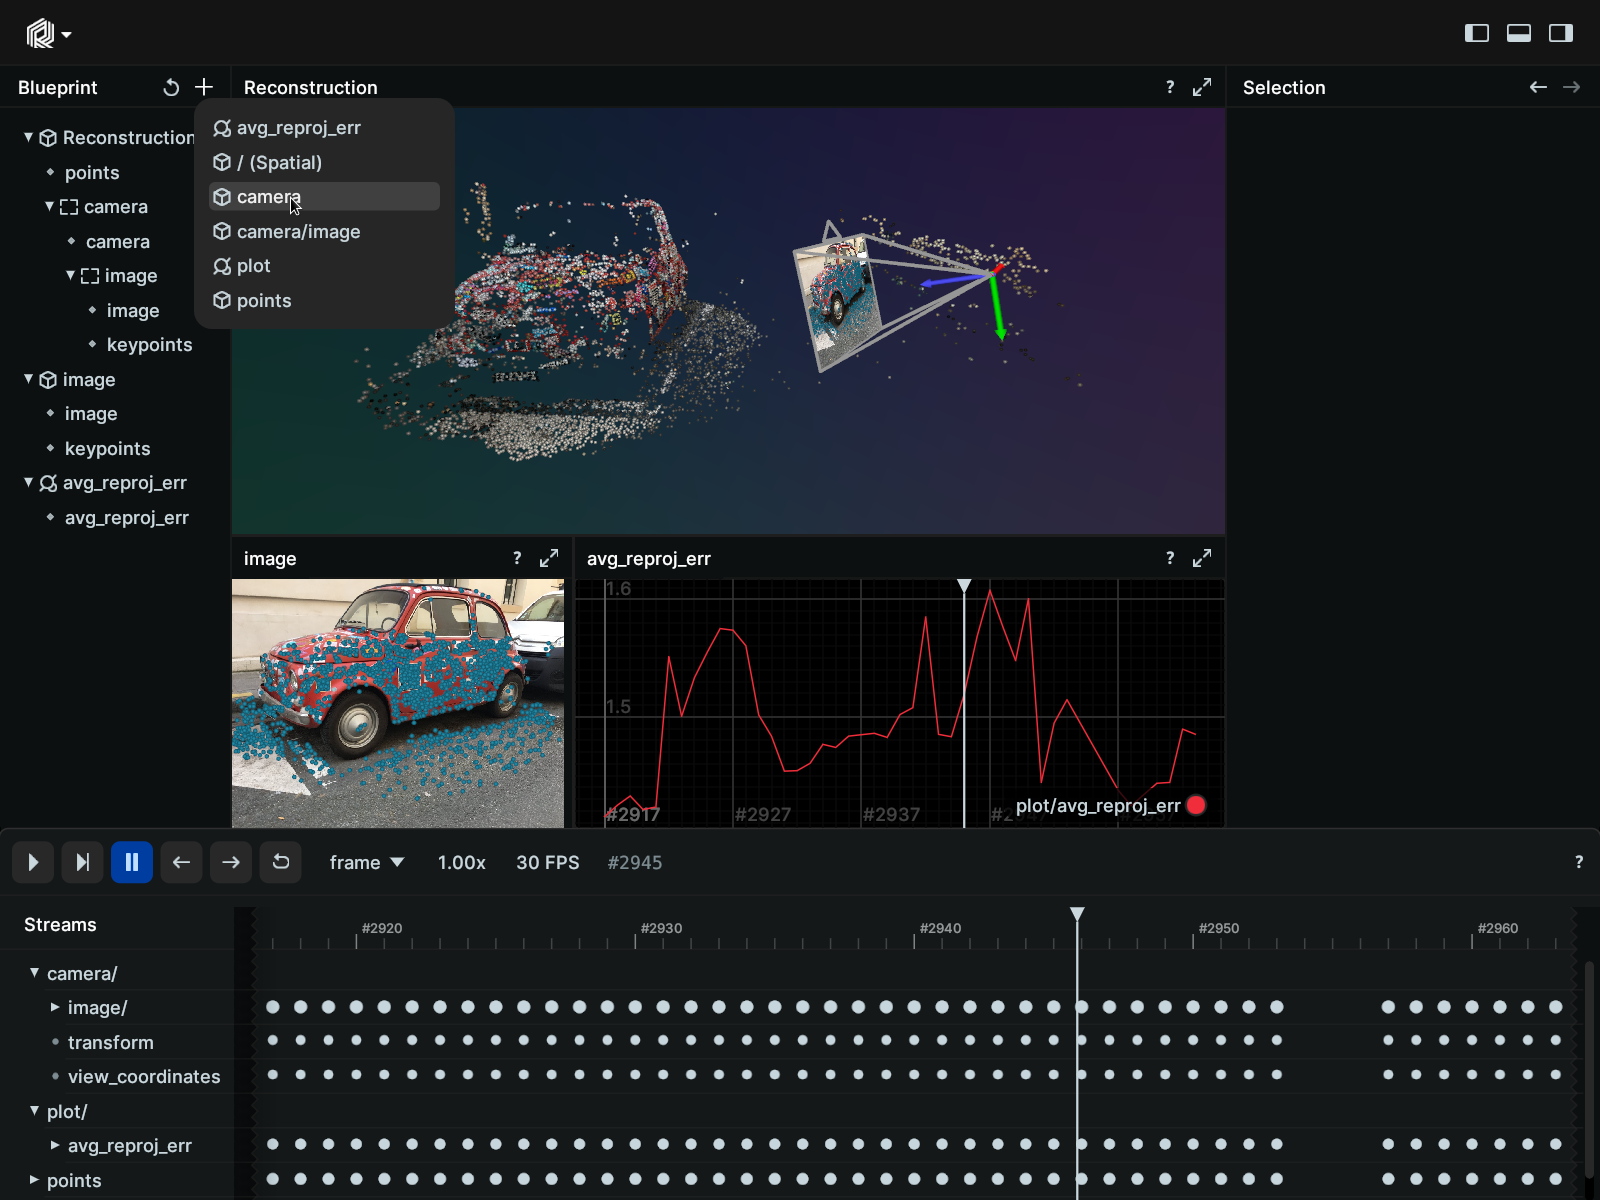Expand the image view to fullscreen
This screenshot has width=1600, height=1200.
[x=548, y=558]
